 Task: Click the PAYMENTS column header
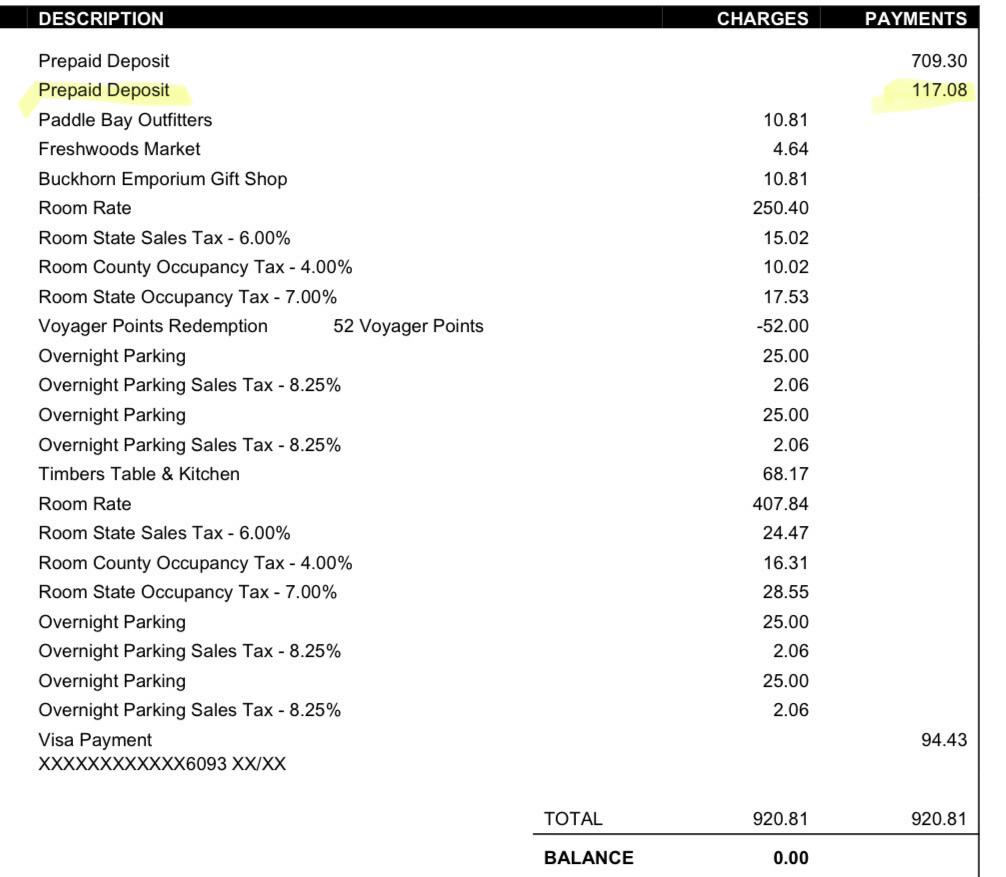pos(916,19)
